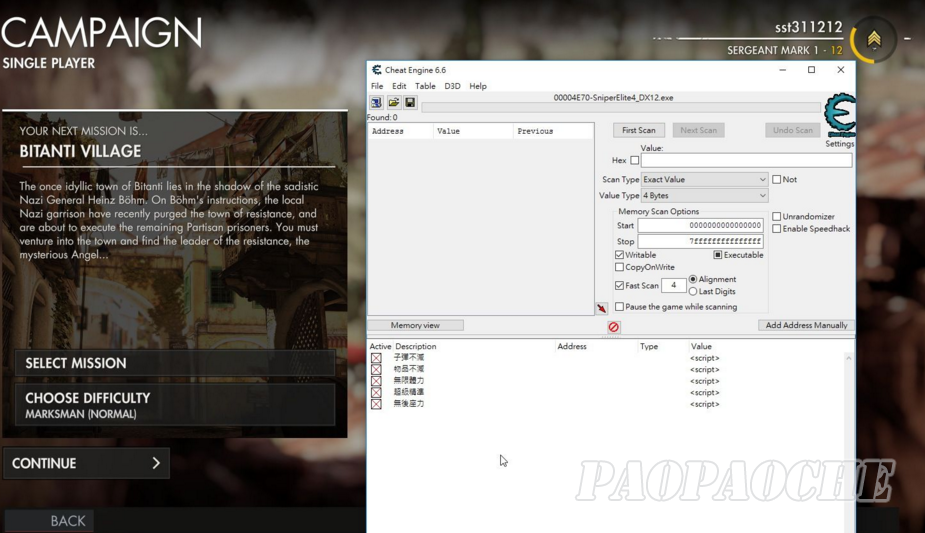Click the memory scan Stop address field
925x533 pixels.
click(700, 241)
